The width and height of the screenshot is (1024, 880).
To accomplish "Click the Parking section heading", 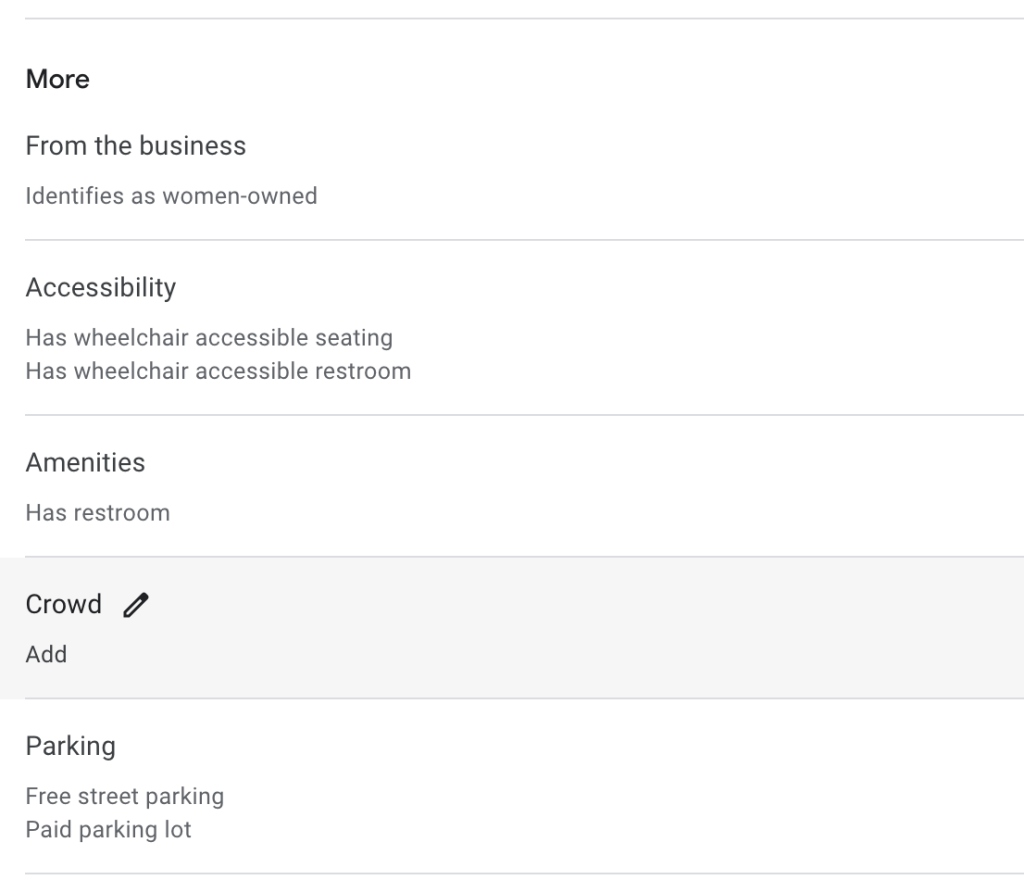I will (x=70, y=746).
